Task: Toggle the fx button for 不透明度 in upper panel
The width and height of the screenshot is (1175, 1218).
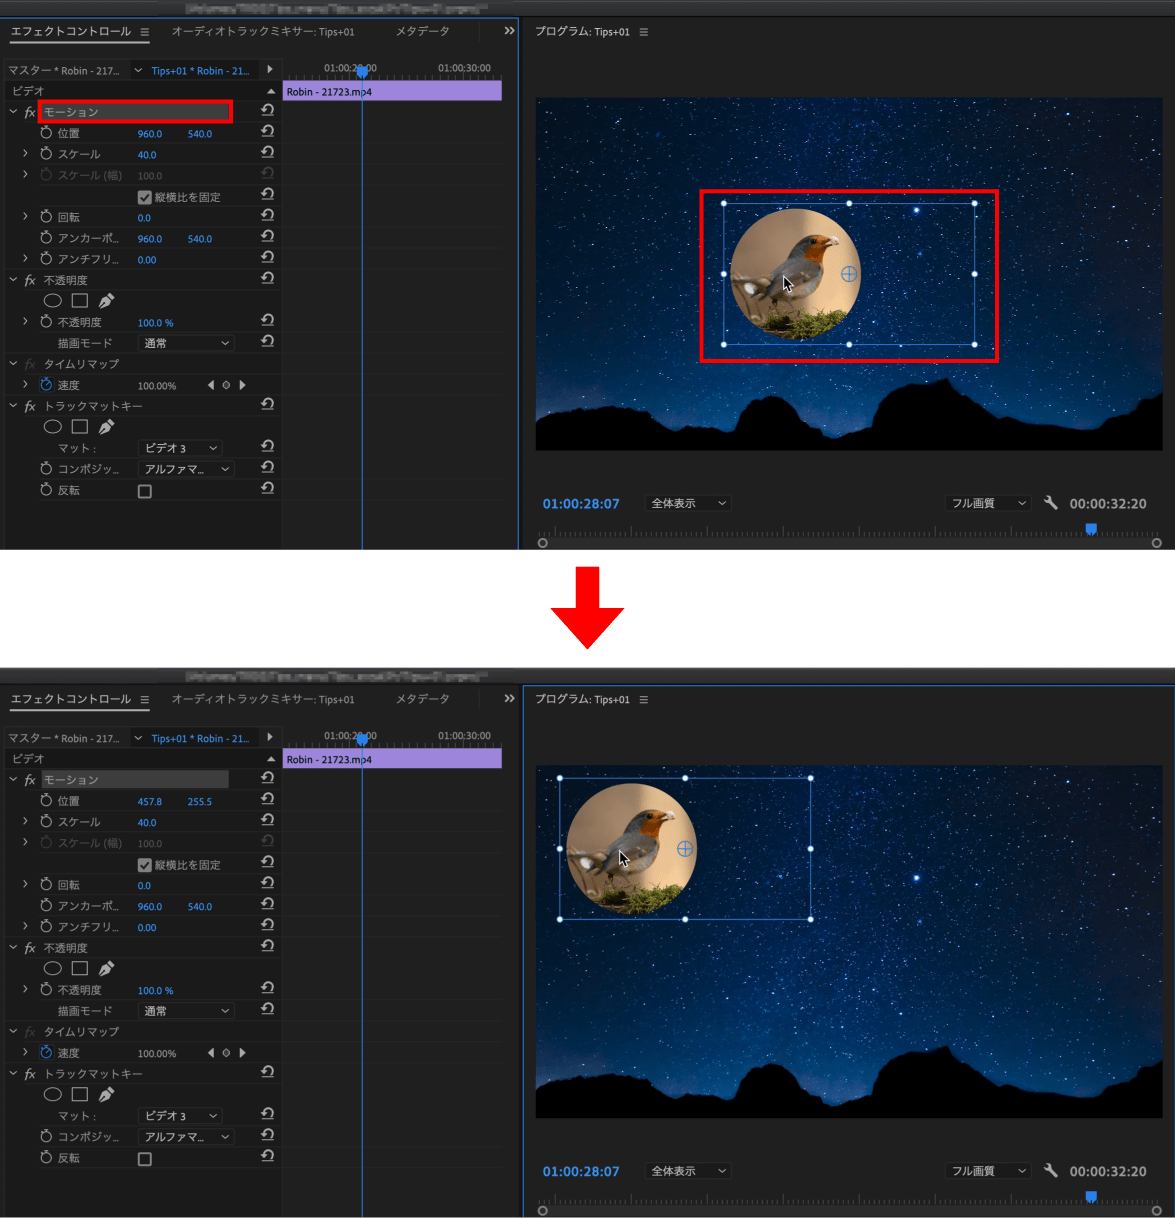Action: (x=30, y=281)
